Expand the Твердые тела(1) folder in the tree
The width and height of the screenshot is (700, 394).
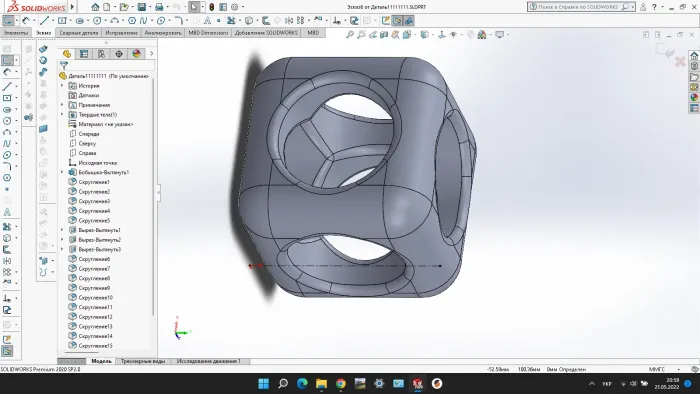pos(62,114)
